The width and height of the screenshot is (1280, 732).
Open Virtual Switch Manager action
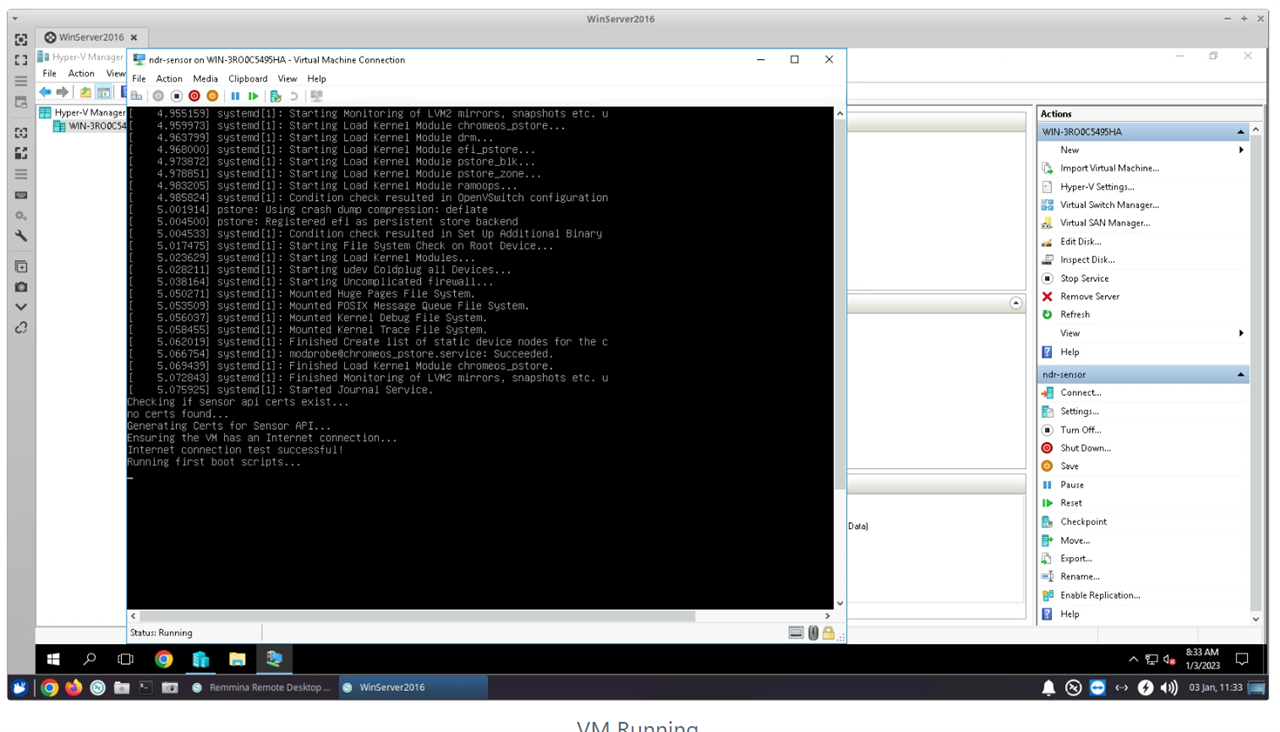click(x=1109, y=205)
